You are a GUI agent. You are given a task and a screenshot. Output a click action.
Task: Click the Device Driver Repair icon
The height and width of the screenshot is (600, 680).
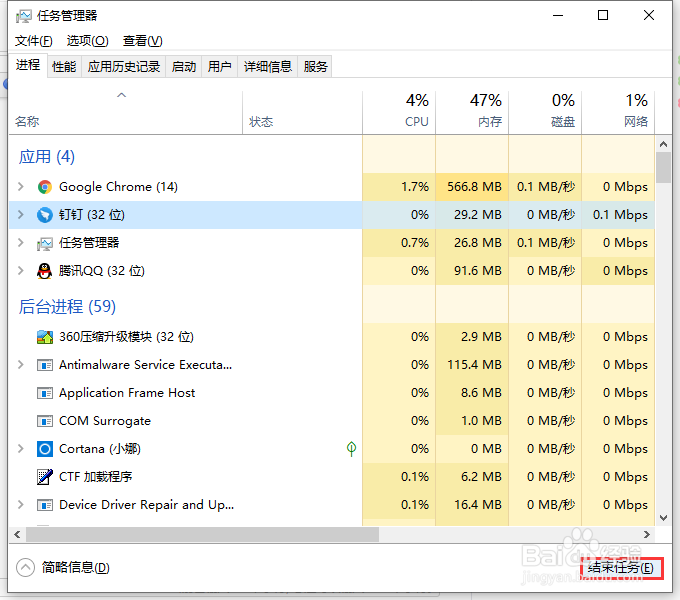click(x=45, y=505)
